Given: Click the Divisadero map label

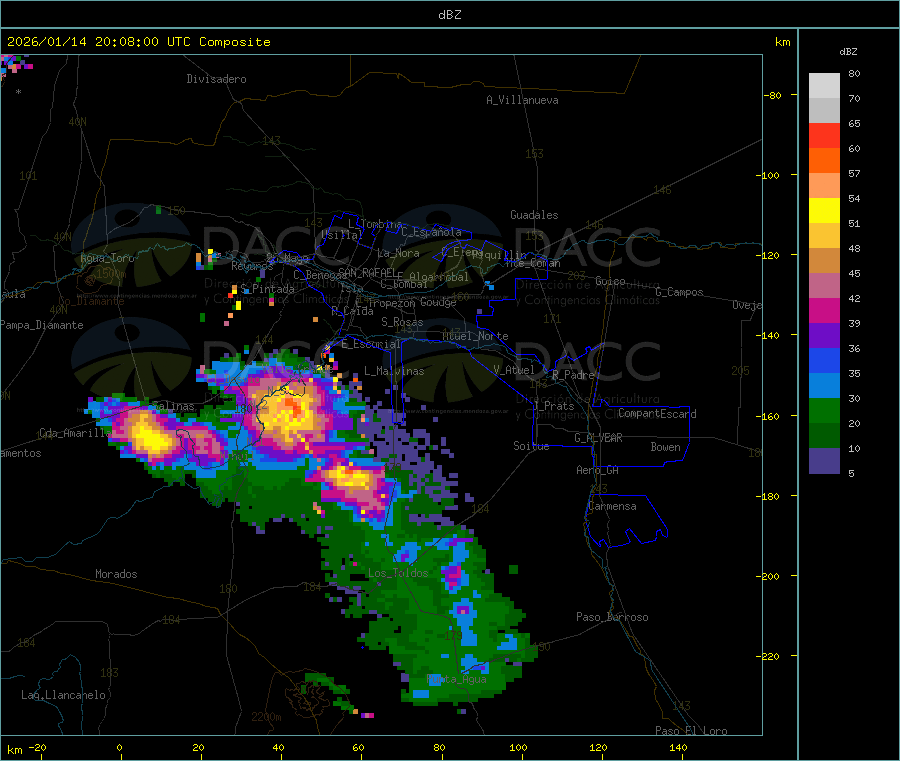Looking at the screenshot, I should (x=216, y=79).
